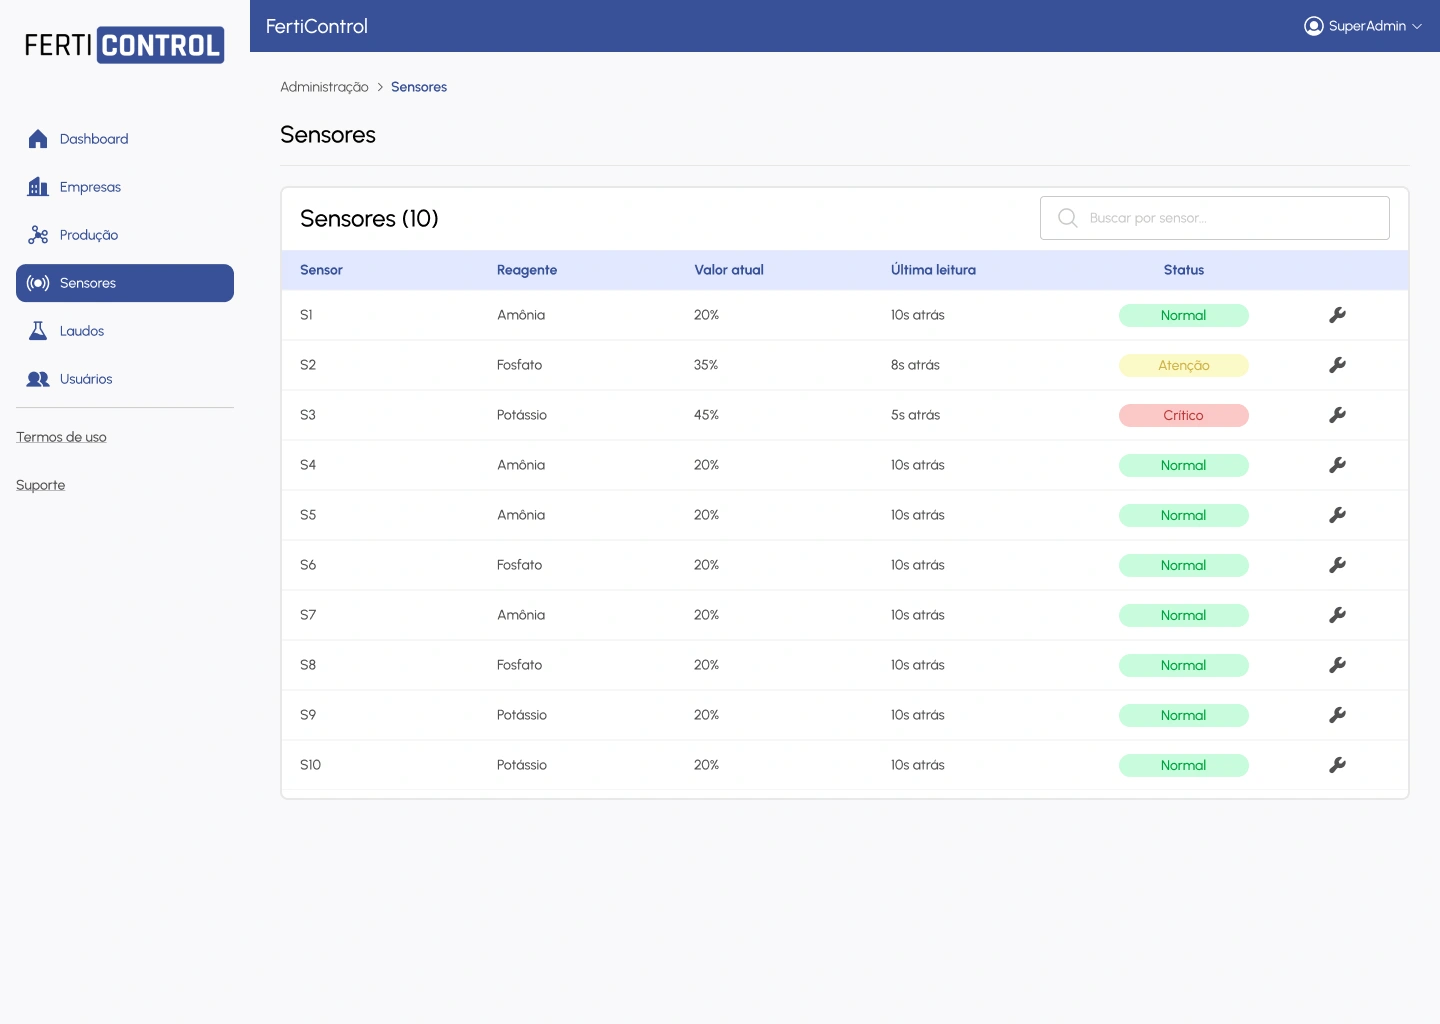Click the Empresas building icon
This screenshot has height=1024, width=1440.
tap(38, 187)
